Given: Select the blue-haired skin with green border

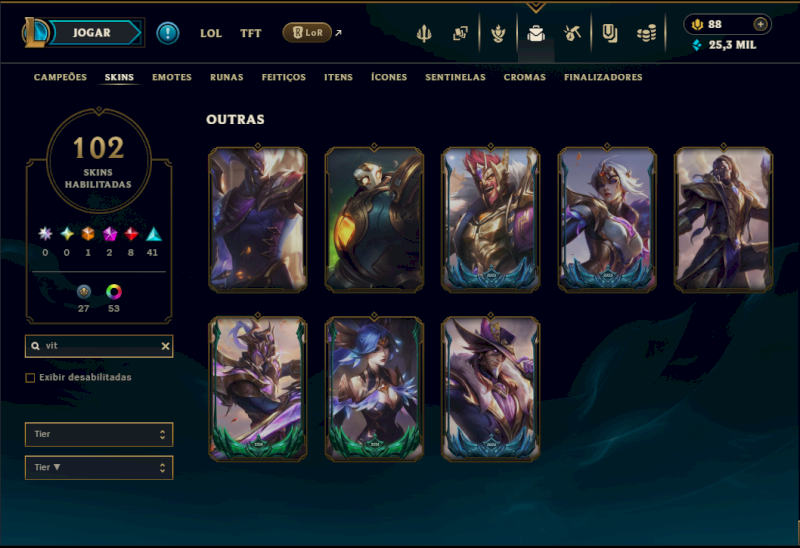Looking at the screenshot, I should tap(374, 389).
